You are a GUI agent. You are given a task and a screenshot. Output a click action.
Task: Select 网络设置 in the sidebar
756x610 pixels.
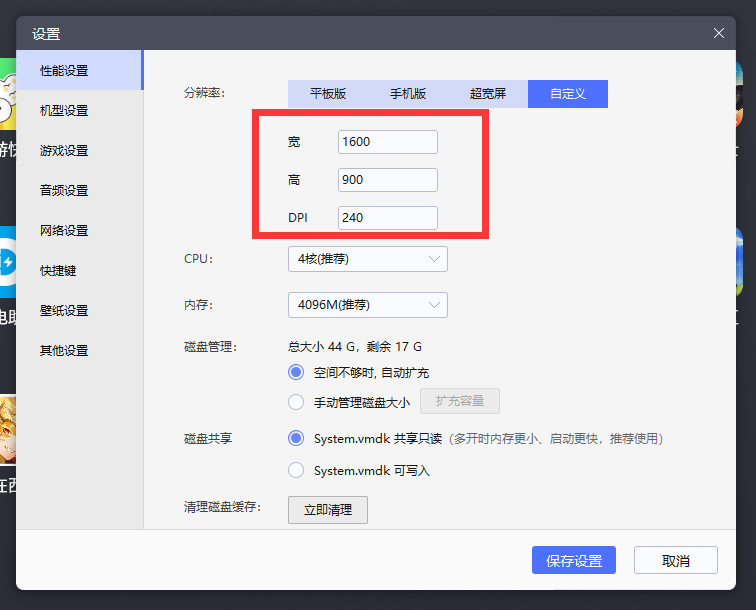click(80, 230)
